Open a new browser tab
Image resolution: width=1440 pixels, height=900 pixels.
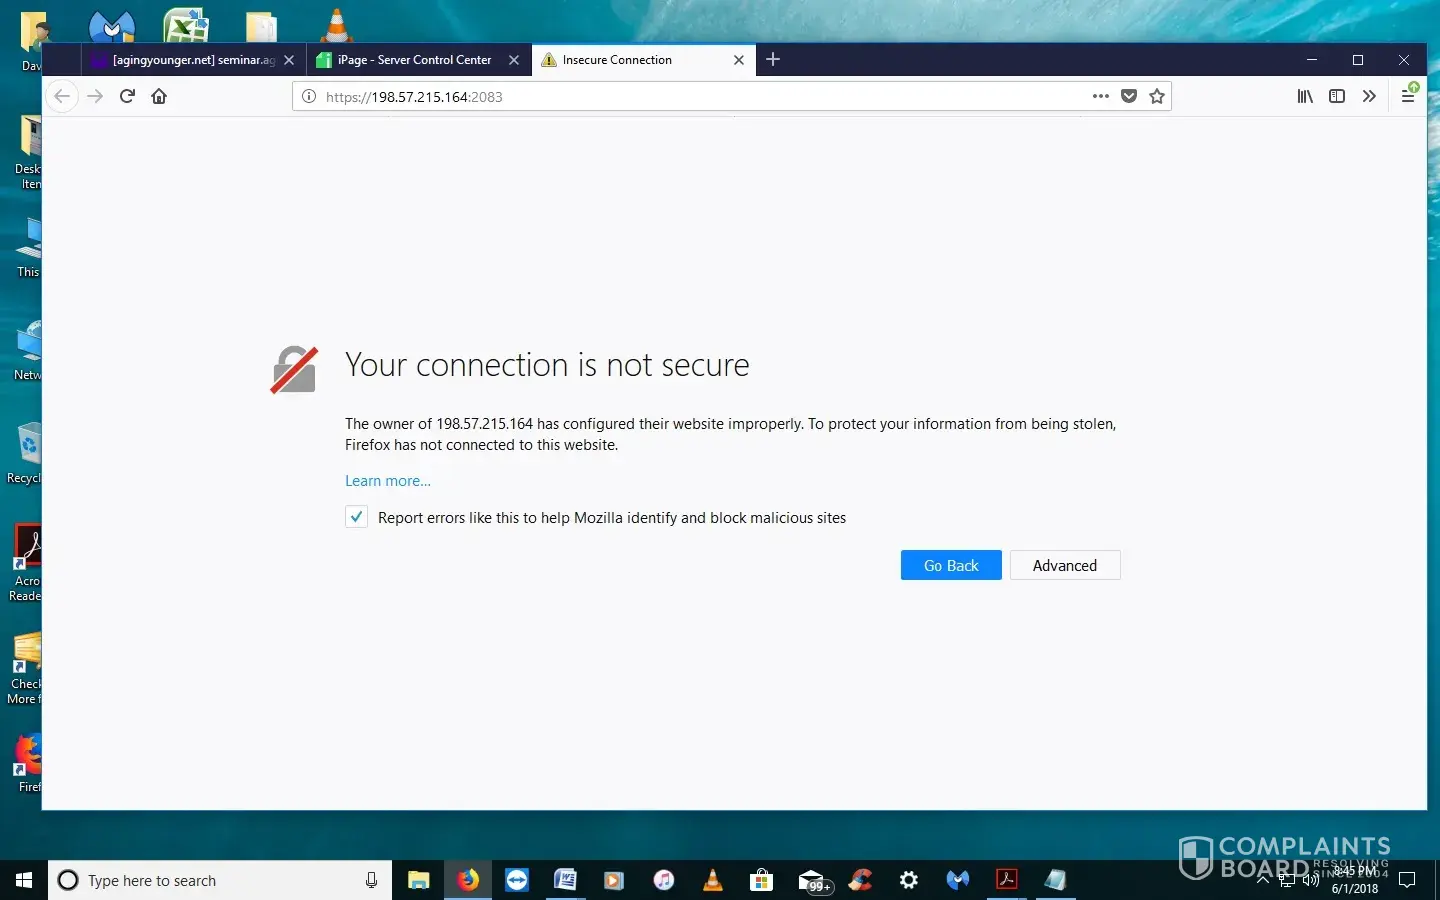pos(773,60)
